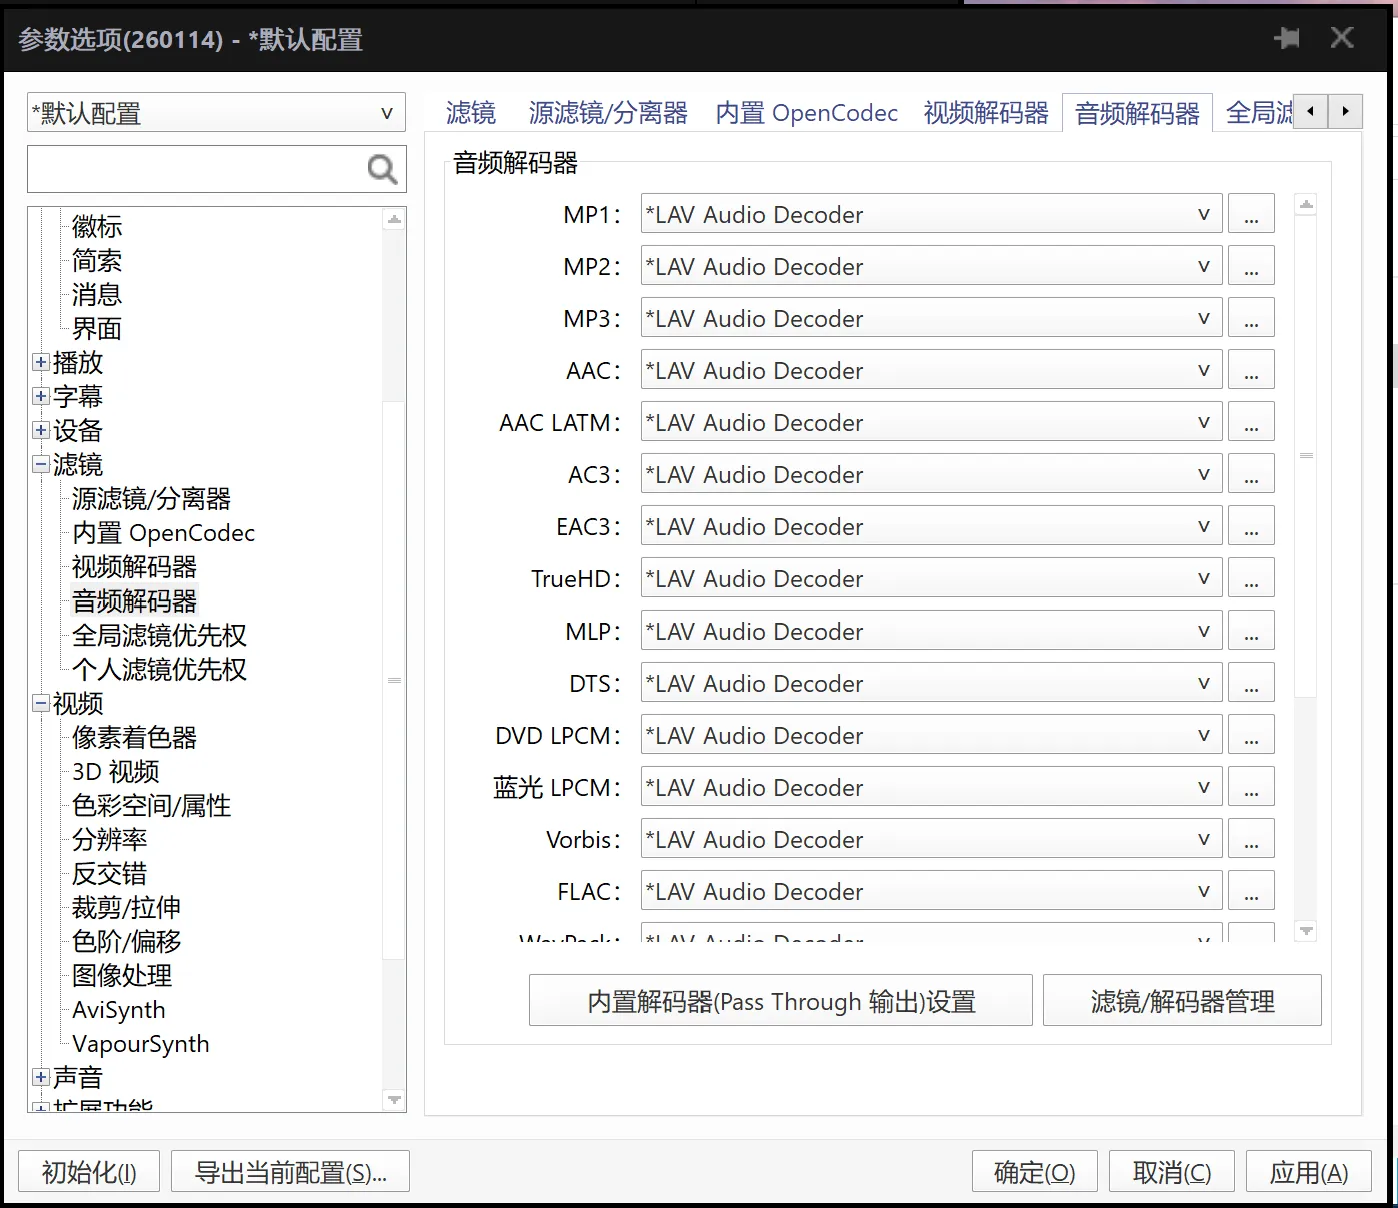Open the FLAC decoder ellipsis button
This screenshot has height=1208, width=1398.
tap(1250, 892)
